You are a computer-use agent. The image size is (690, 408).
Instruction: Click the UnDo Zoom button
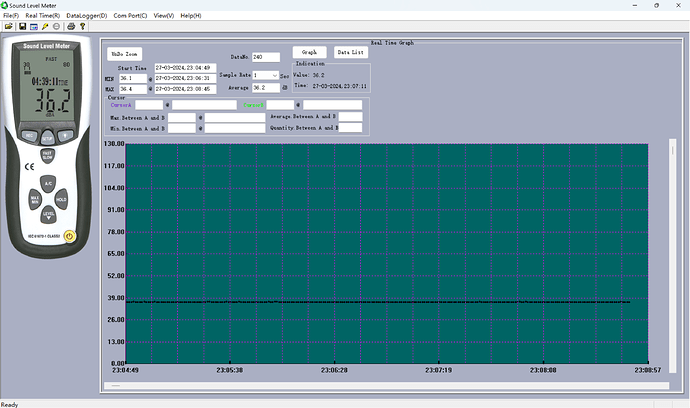(x=126, y=52)
